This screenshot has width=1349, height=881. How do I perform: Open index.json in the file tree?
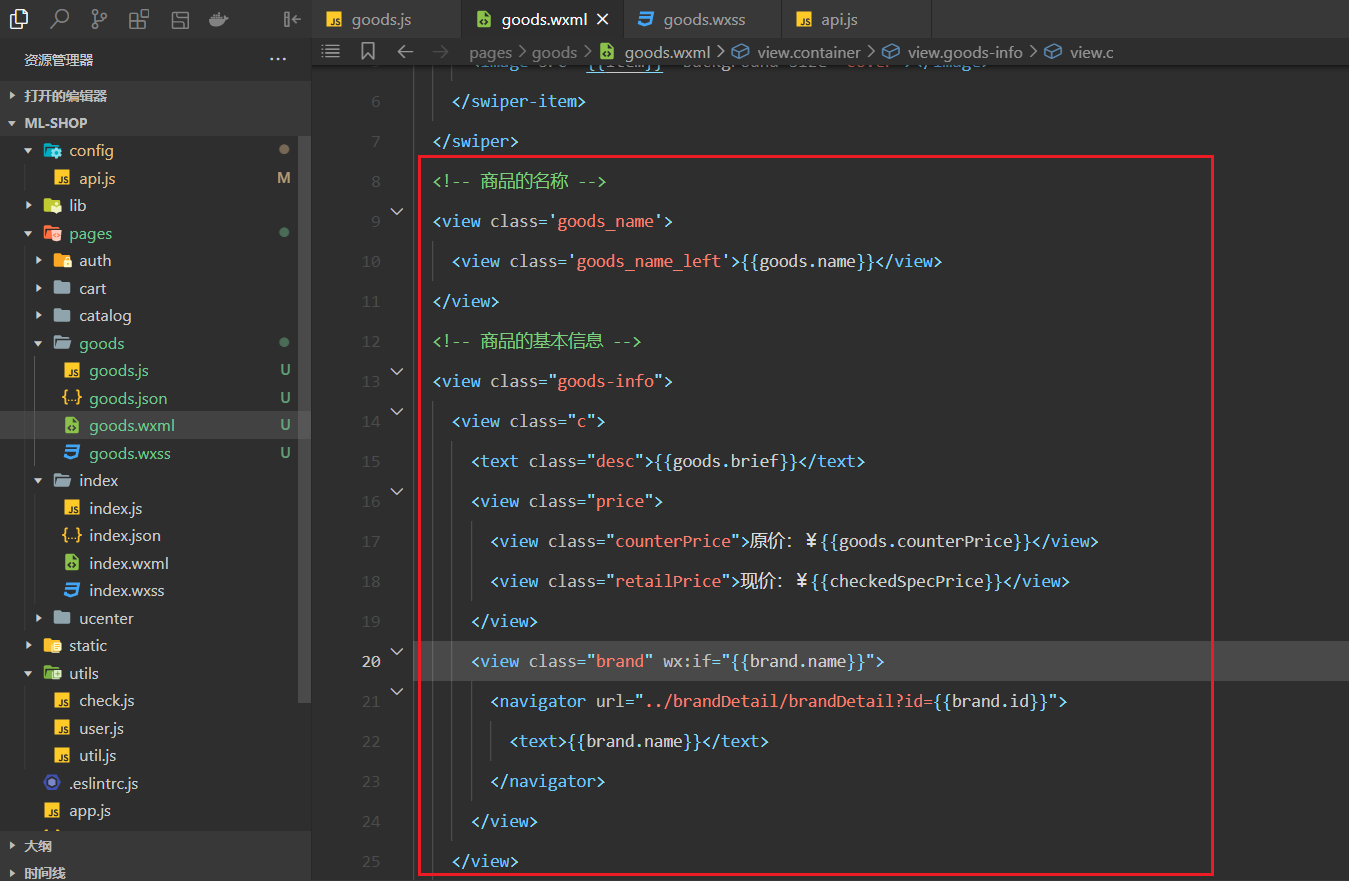click(124, 536)
